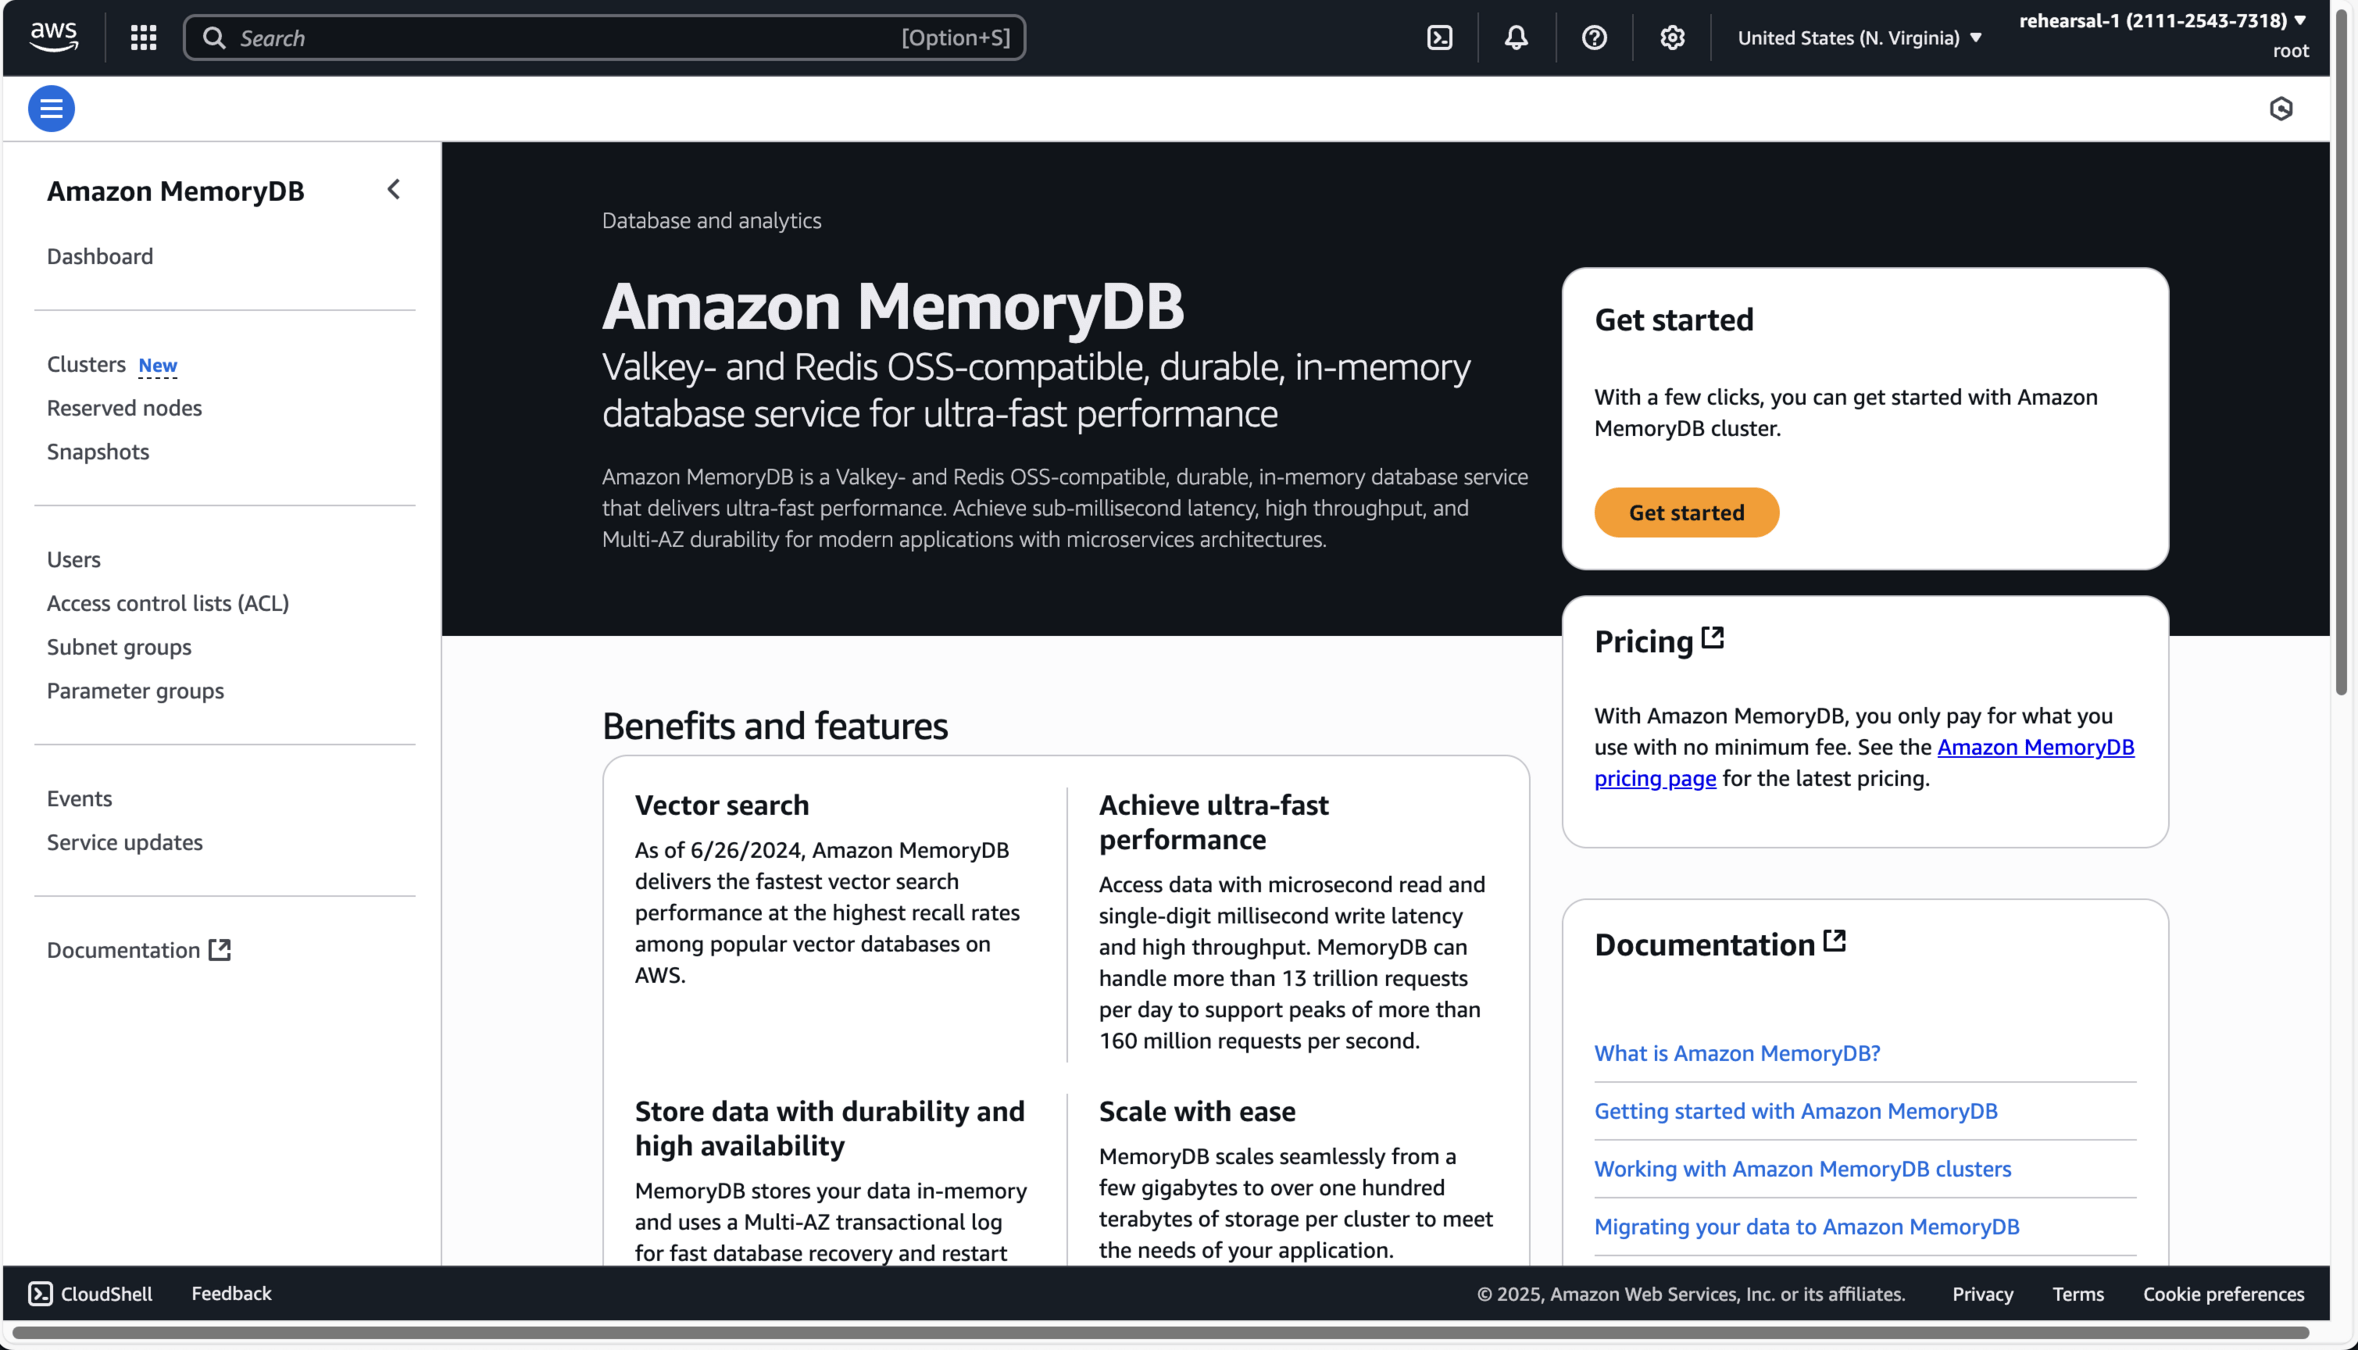
Task: Launch CloudShell from top bar icon
Action: point(1439,38)
